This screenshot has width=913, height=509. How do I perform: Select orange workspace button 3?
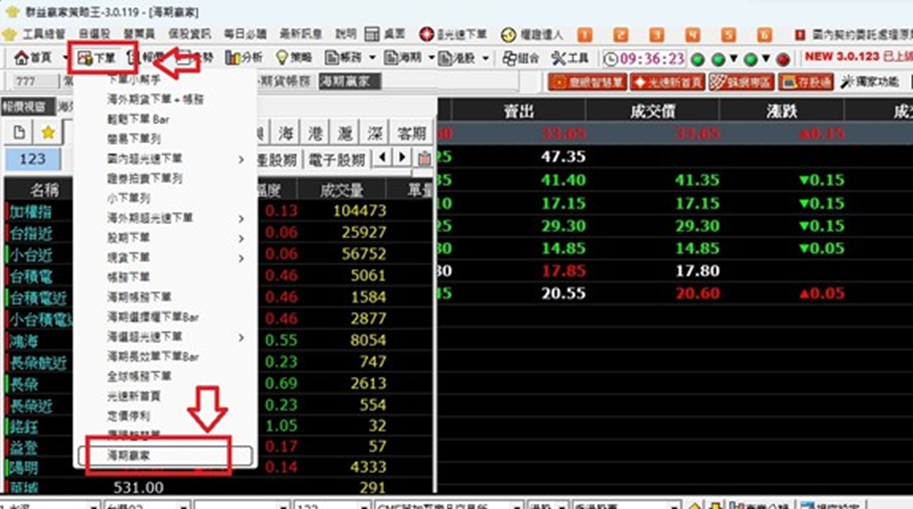click(657, 35)
